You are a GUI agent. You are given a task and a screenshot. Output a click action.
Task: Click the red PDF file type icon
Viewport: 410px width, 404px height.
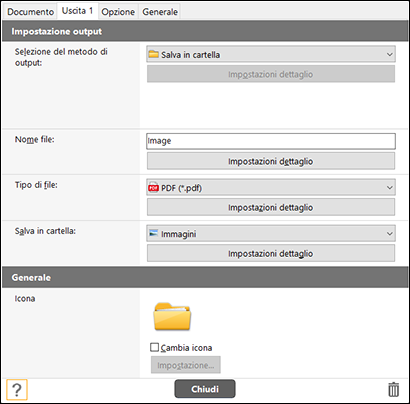[x=153, y=188]
